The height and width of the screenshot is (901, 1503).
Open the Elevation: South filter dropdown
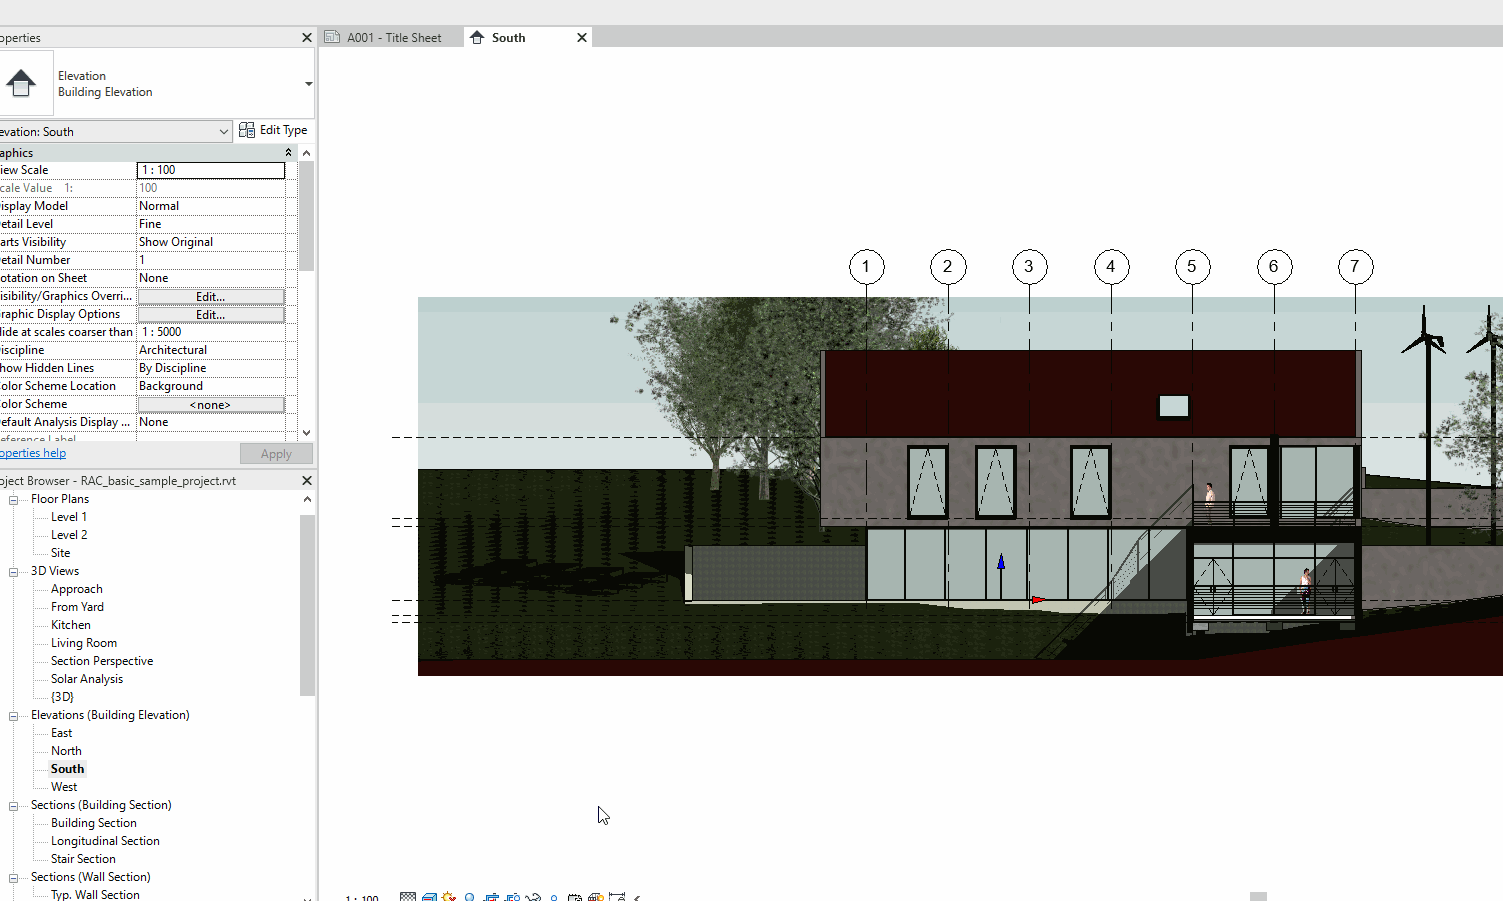point(225,131)
